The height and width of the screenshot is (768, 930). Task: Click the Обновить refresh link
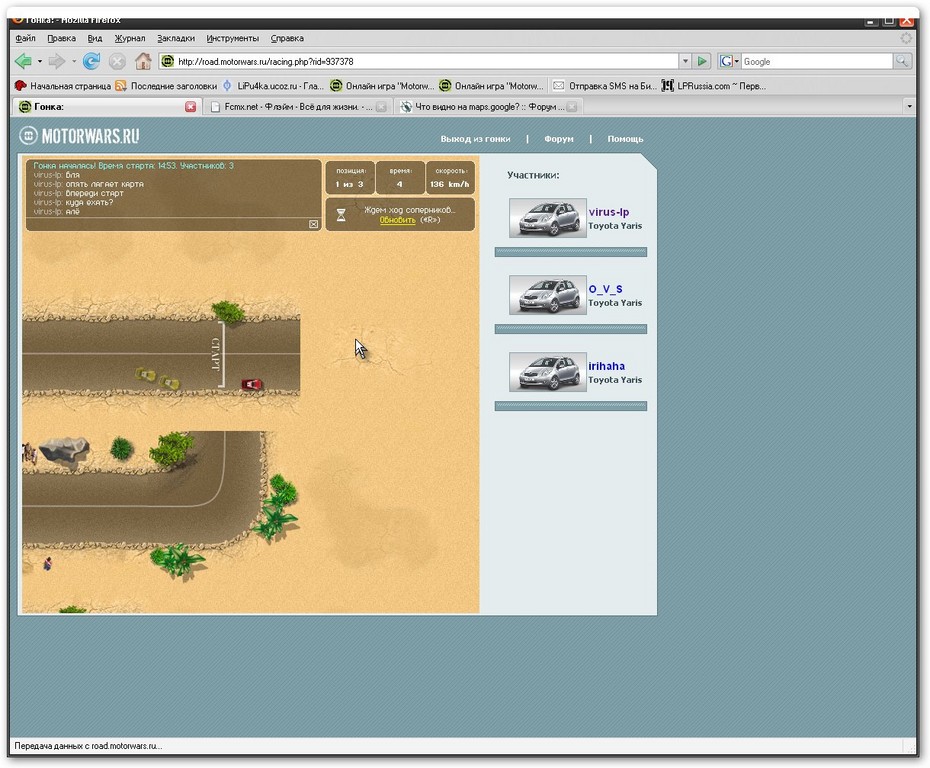(397, 219)
